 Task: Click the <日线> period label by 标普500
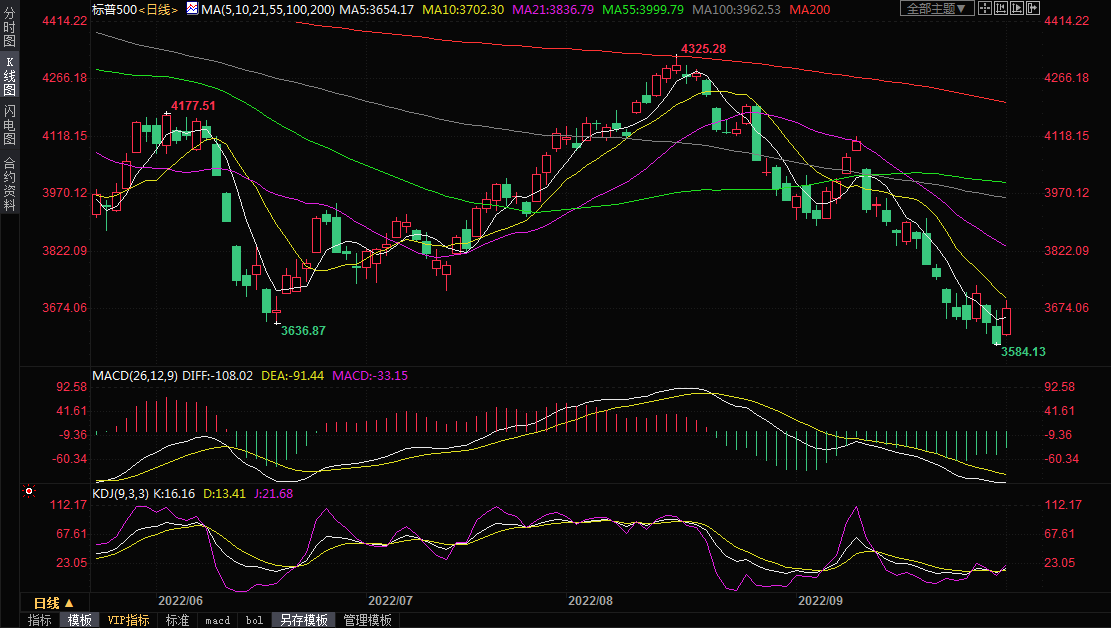[158, 9]
